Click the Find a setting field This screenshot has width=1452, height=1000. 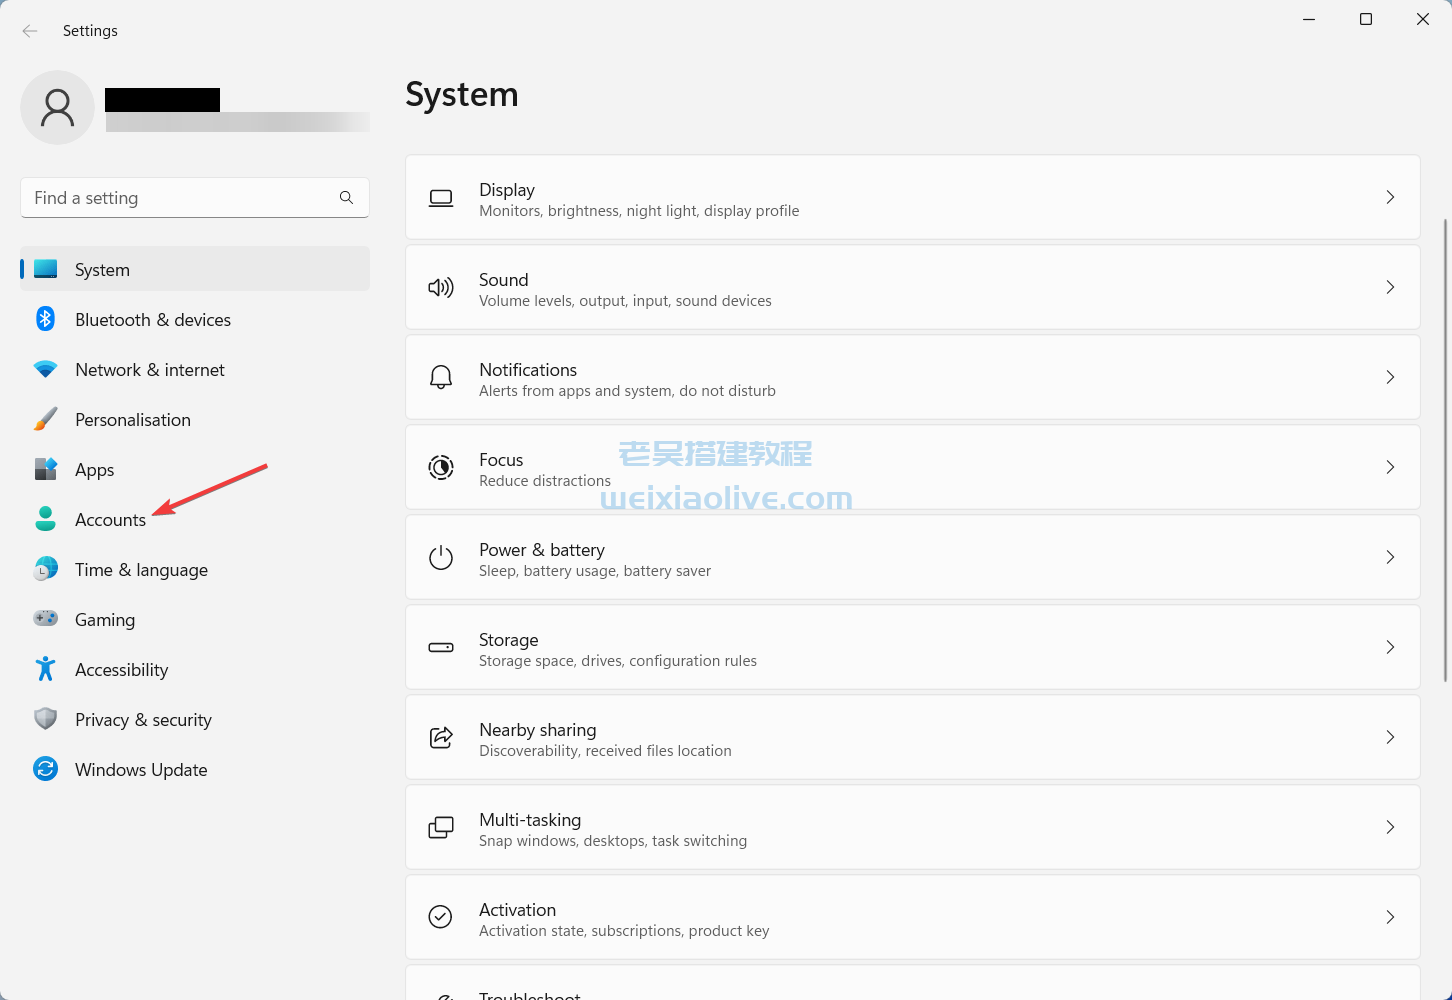click(195, 197)
